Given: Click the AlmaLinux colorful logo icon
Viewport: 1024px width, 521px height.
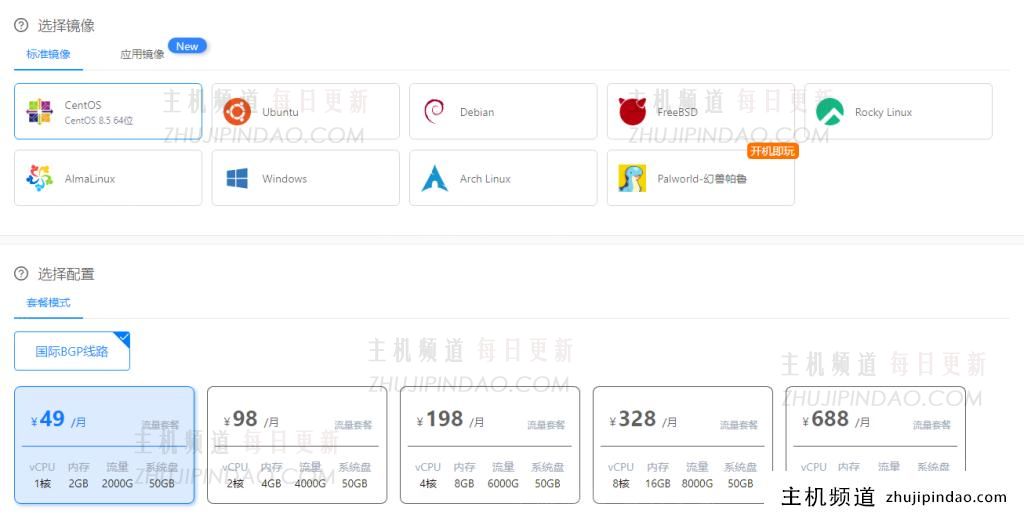Looking at the screenshot, I should click(39, 178).
